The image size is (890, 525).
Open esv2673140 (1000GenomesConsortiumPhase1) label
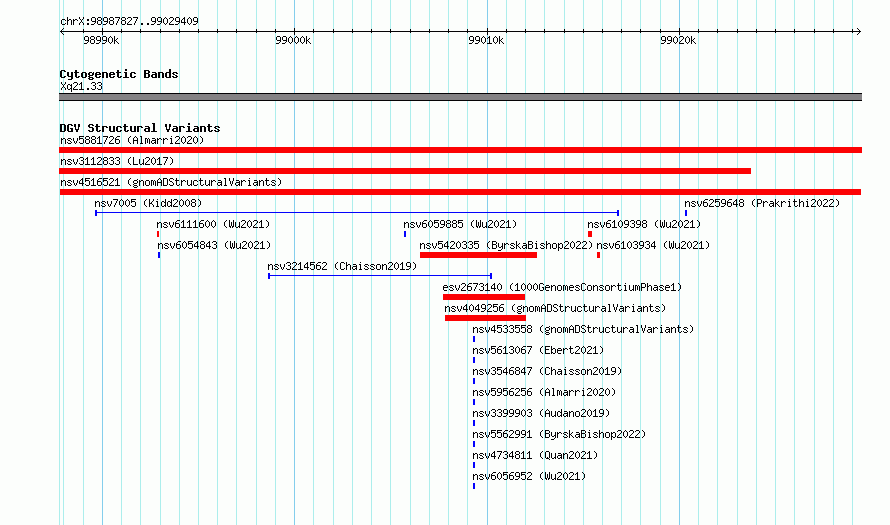point(562,287)
